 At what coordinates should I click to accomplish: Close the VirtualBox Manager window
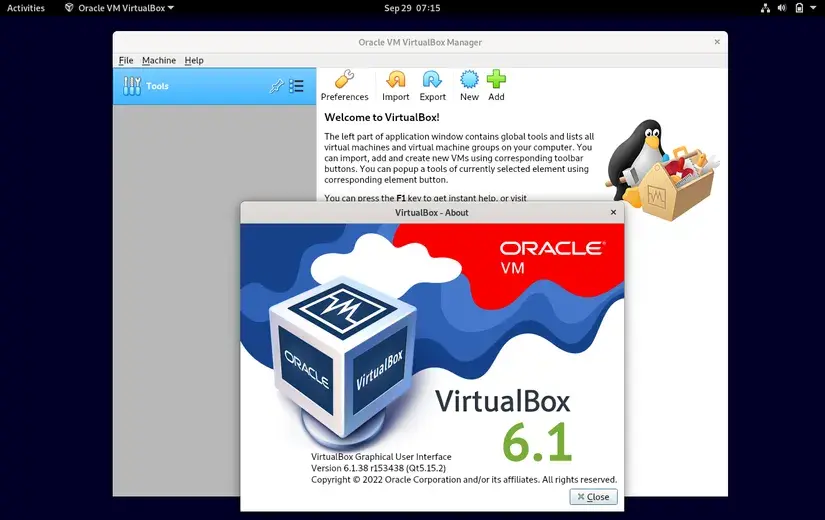[717, 42]
